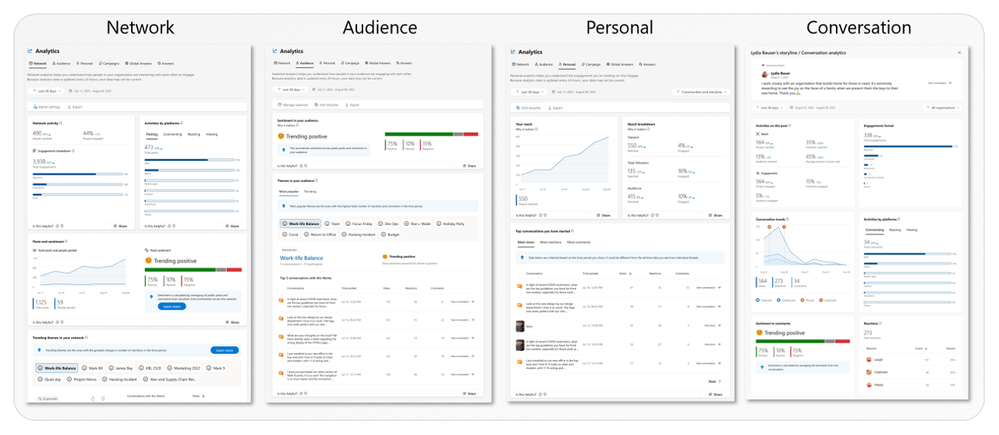Click the red negative segment of Network sentiment bar
The image size is (999, 435).
pyautogui.click(x=234, y=269)
